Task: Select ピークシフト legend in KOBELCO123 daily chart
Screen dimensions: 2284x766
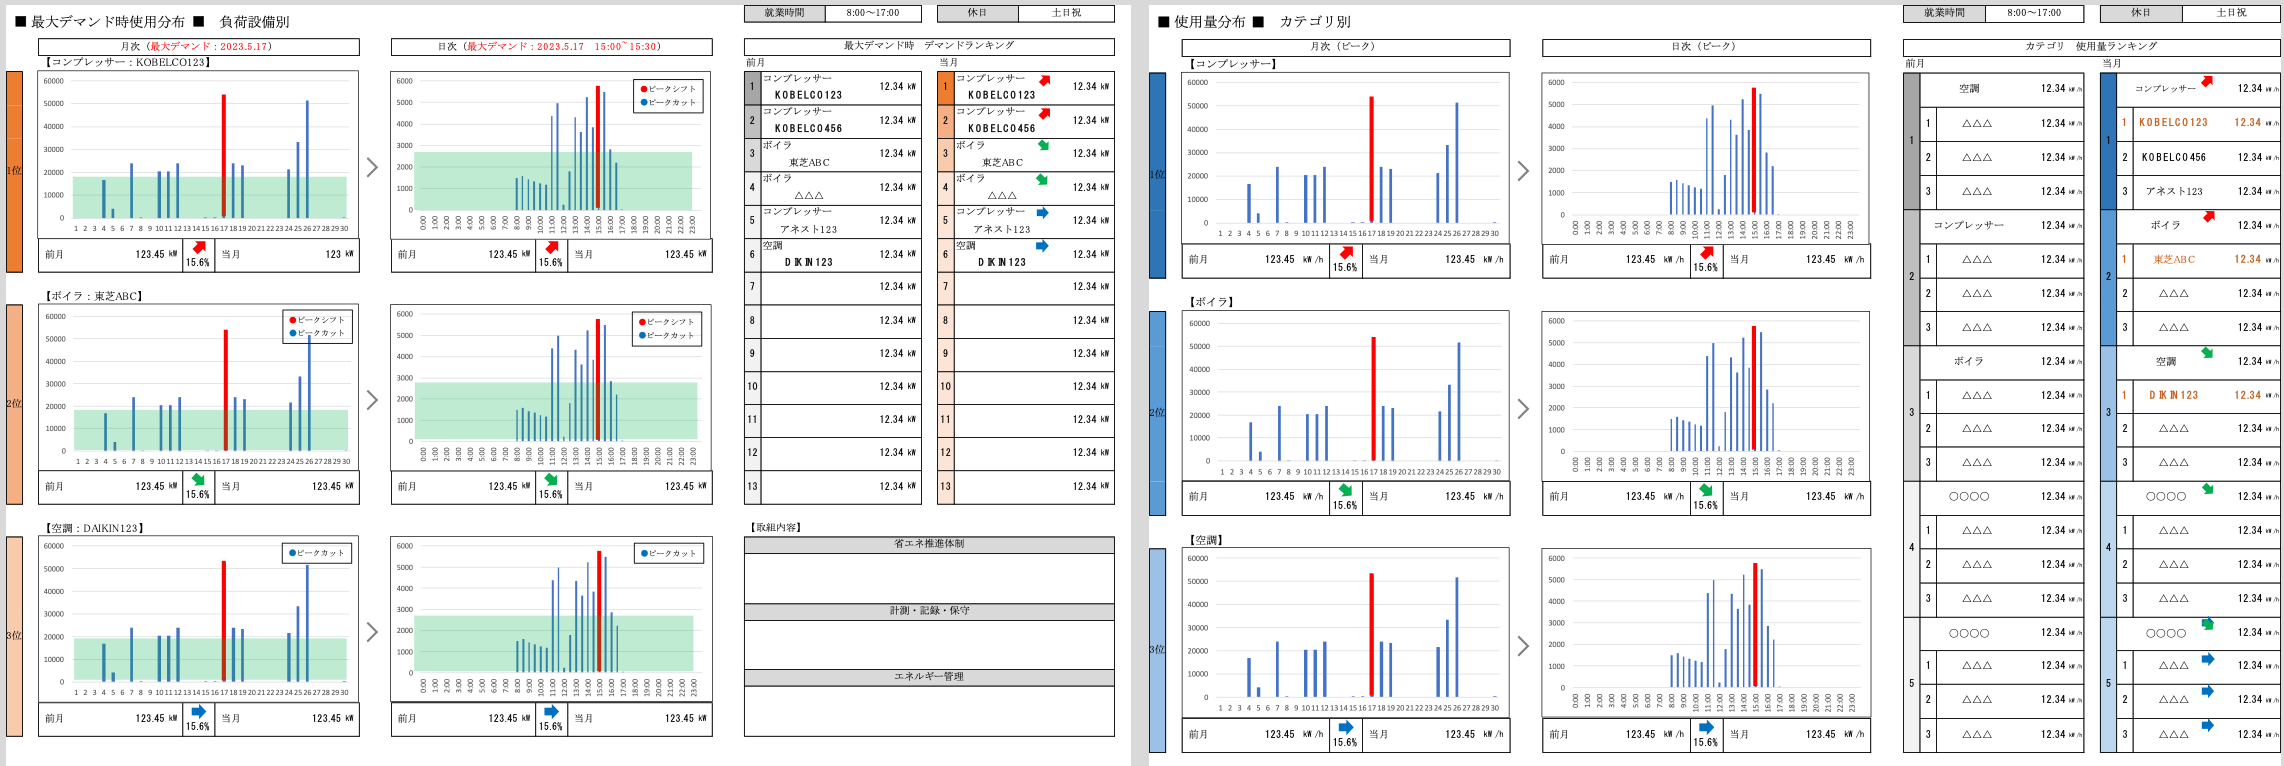Action: pos(668,89)
